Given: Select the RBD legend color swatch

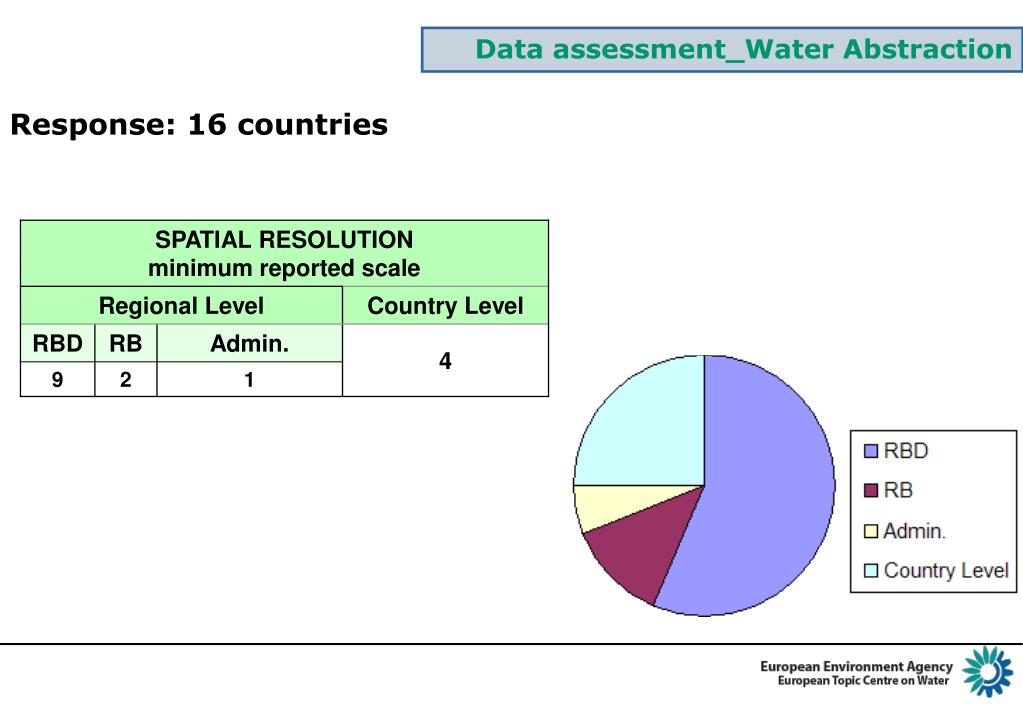Looking at the screenshot, I should [x=871, y=452].
